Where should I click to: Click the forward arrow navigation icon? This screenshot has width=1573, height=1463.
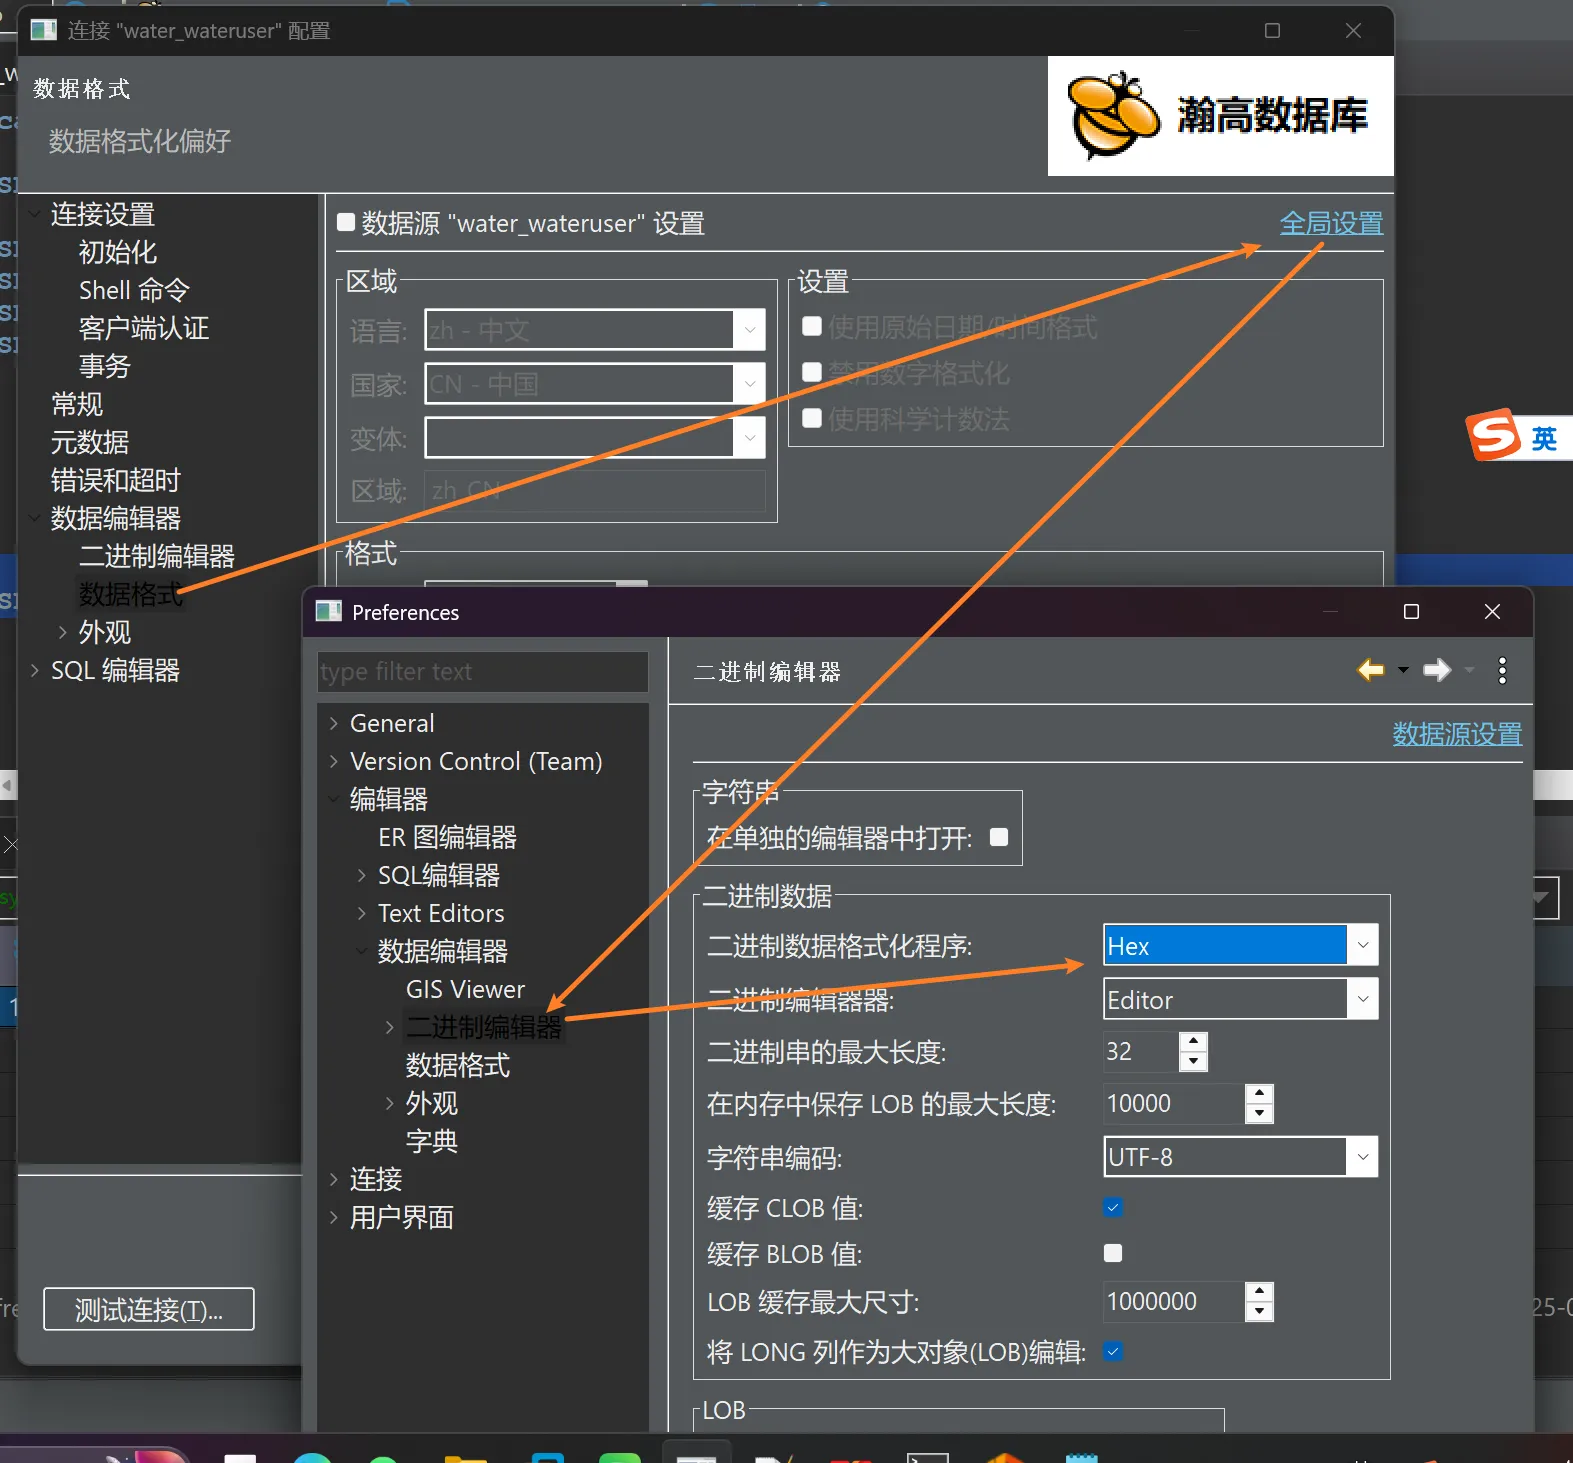(1436, 670)
